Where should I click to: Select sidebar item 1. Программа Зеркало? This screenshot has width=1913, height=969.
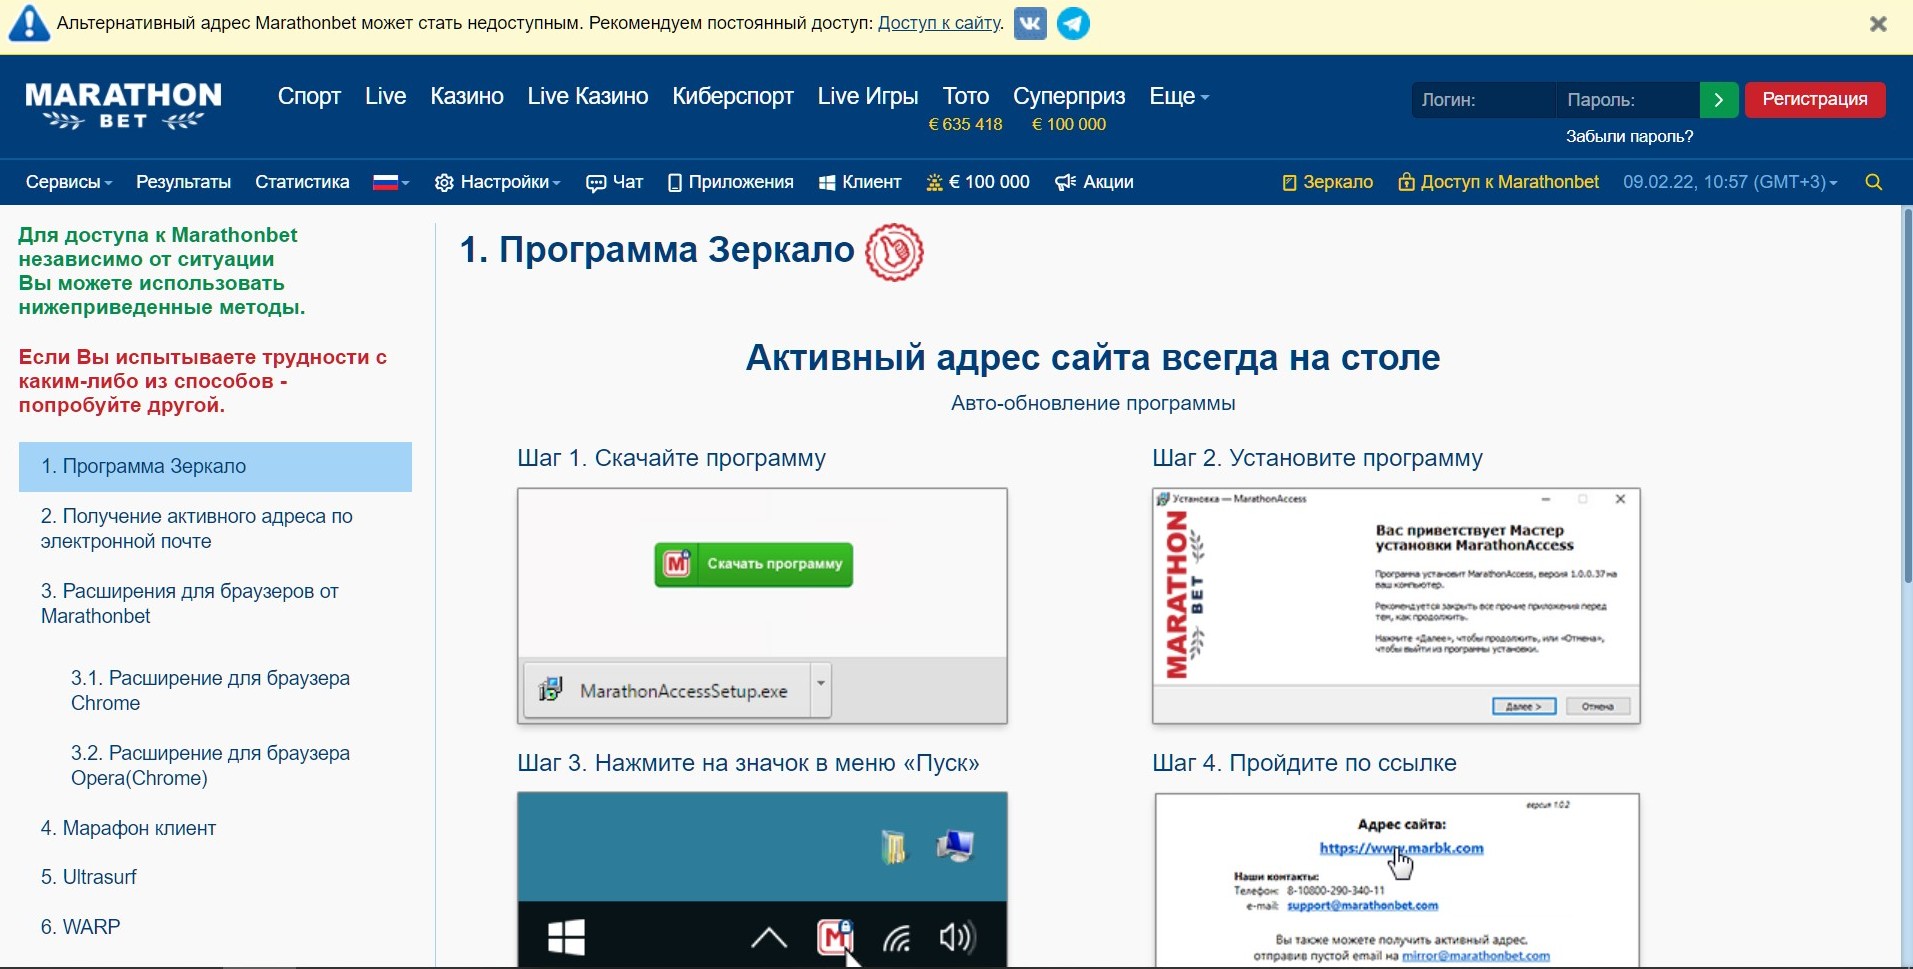pos(215,466)
